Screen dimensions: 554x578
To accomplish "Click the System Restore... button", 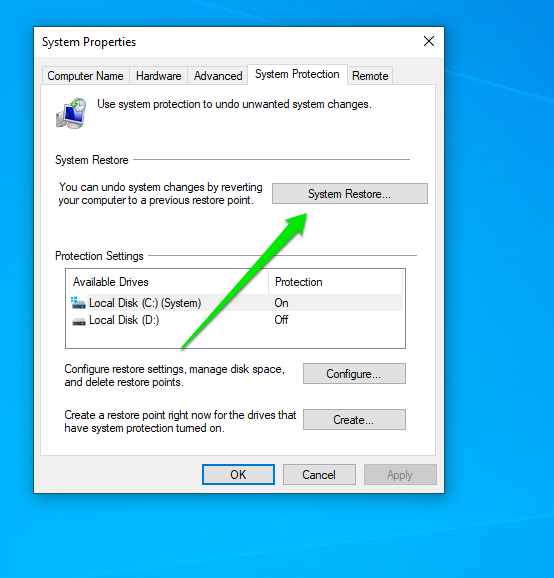I will [350, 194].
